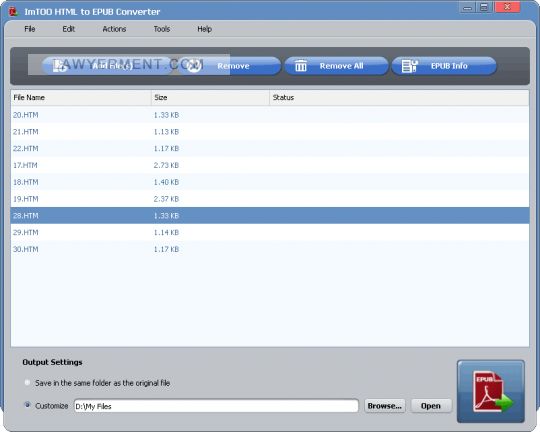This screenshot has width=540, height=432.
Task: Click the Remove All trash icon
Action: point(301,66)
